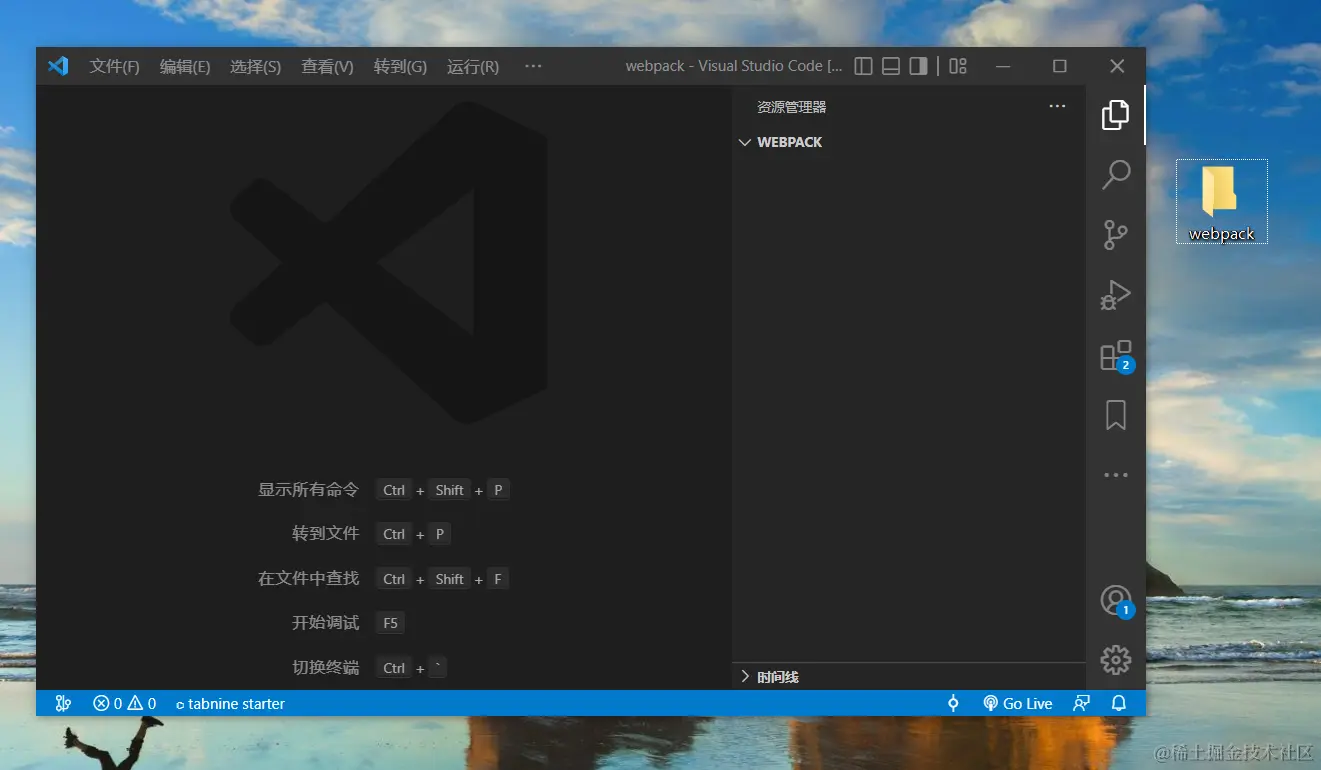This screenshot has width=1321, height=770.
Task: Open 文件(F) menu
Action: [x=115, y=66]
